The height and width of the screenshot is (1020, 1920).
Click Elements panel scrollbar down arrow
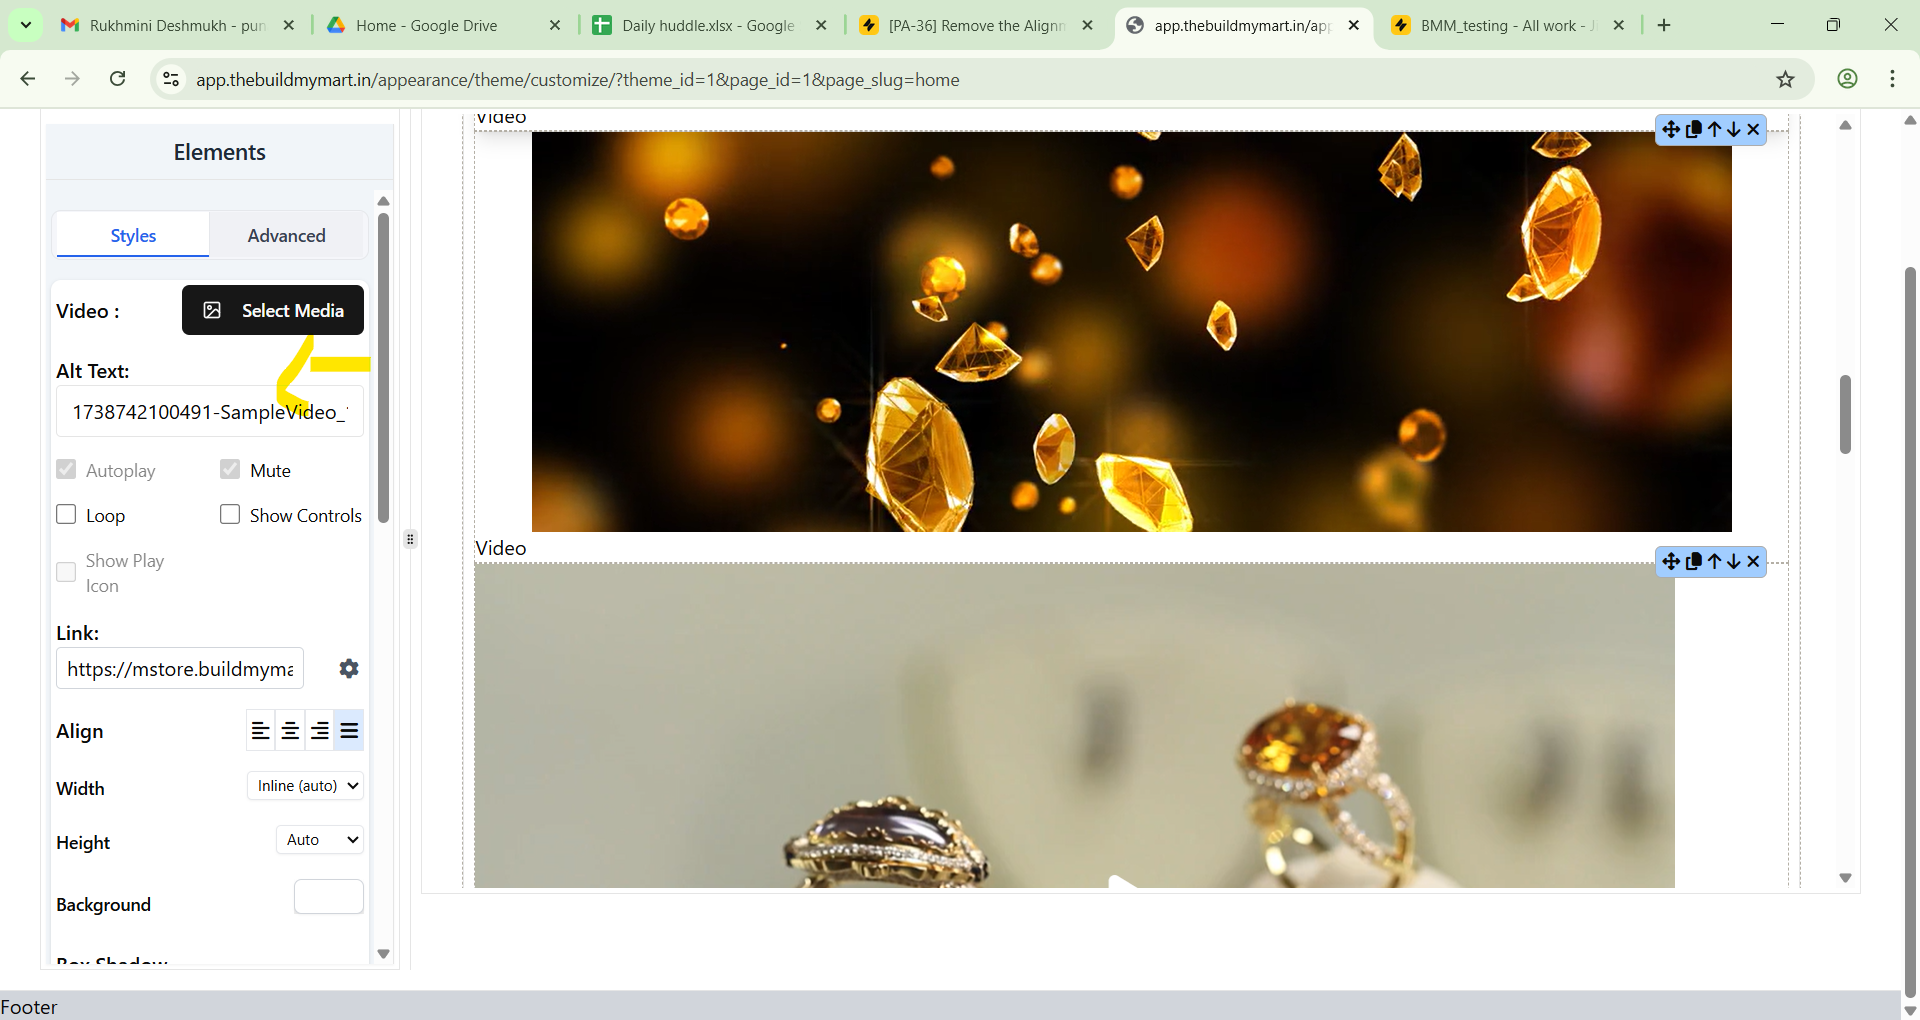pyautogui.click(x=383, y=954)
